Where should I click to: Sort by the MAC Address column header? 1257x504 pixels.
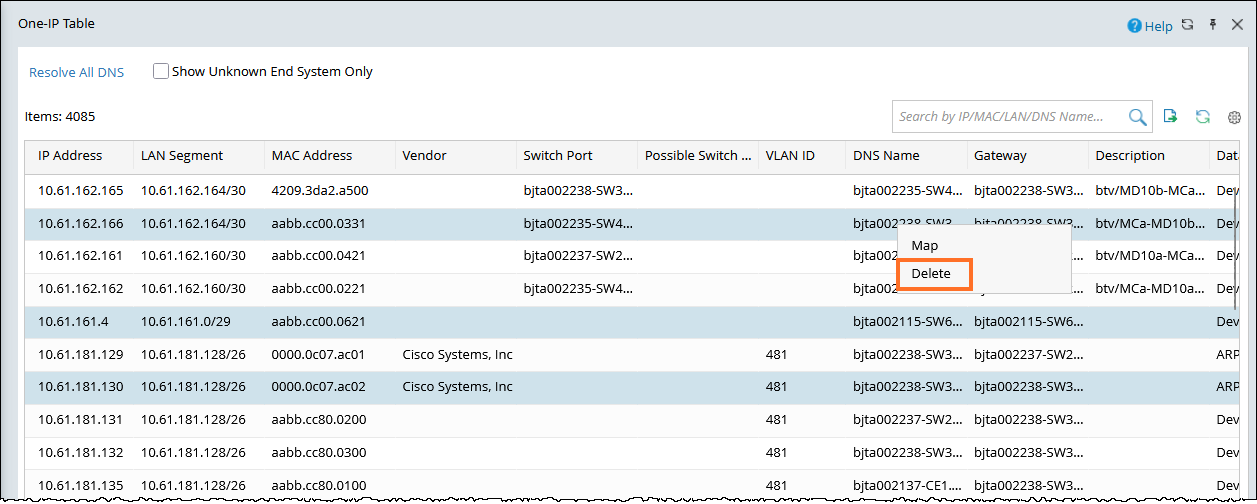(x=312, y=156)
